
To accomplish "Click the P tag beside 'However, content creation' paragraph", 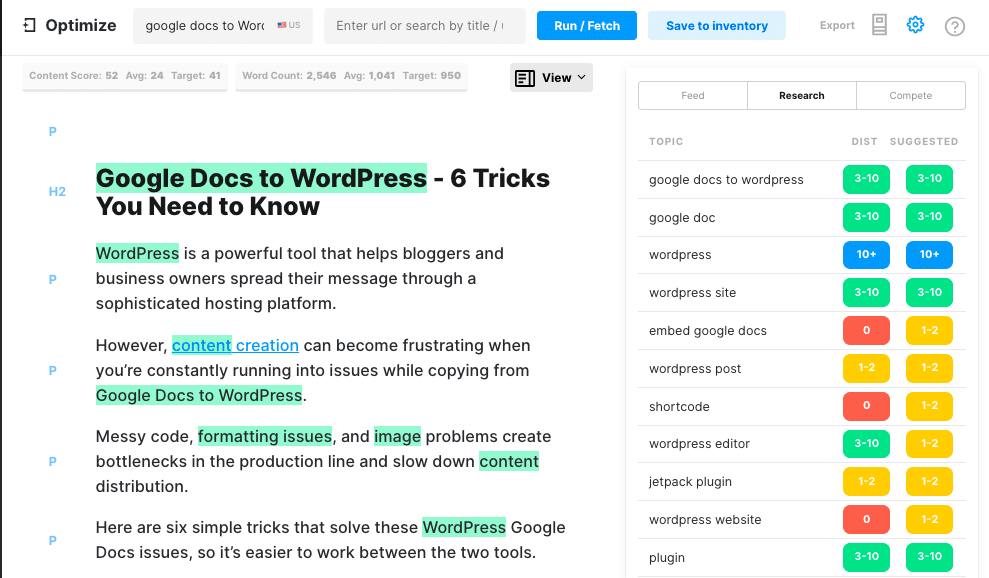I will [x=52, y=370].
